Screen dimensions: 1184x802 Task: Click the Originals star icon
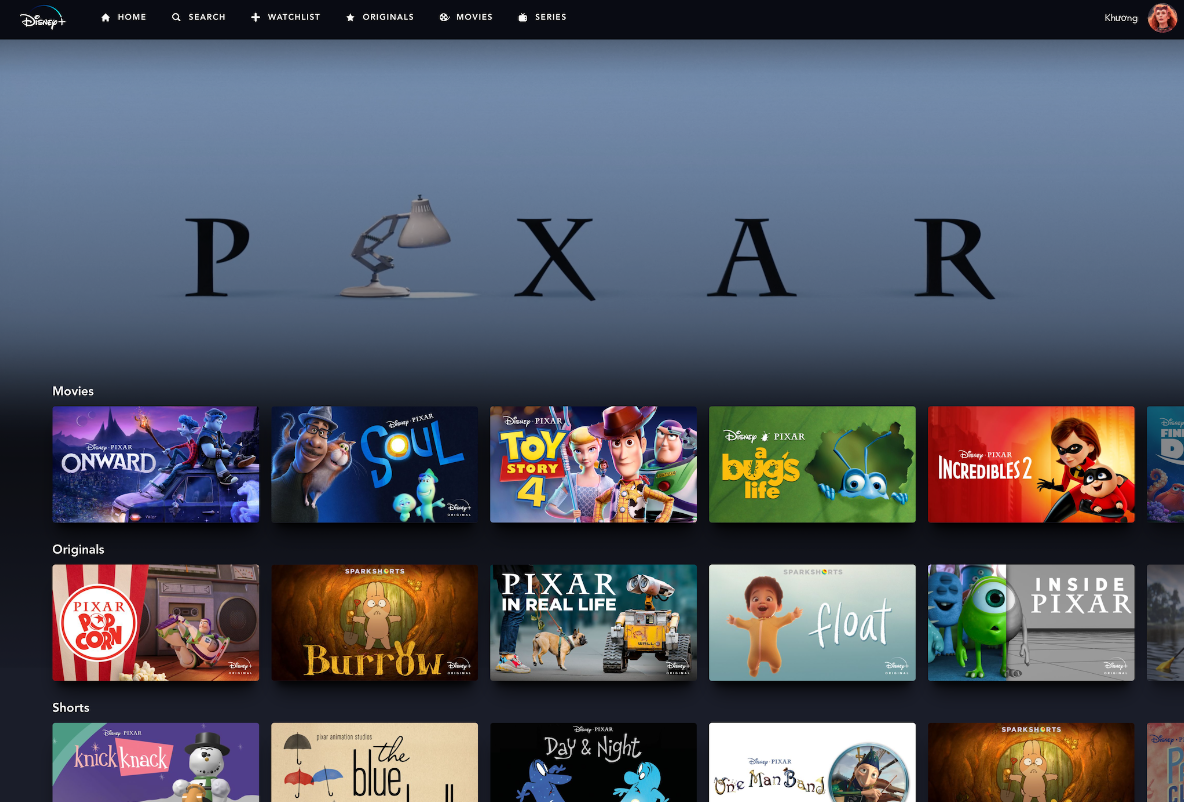coord(350,17)
